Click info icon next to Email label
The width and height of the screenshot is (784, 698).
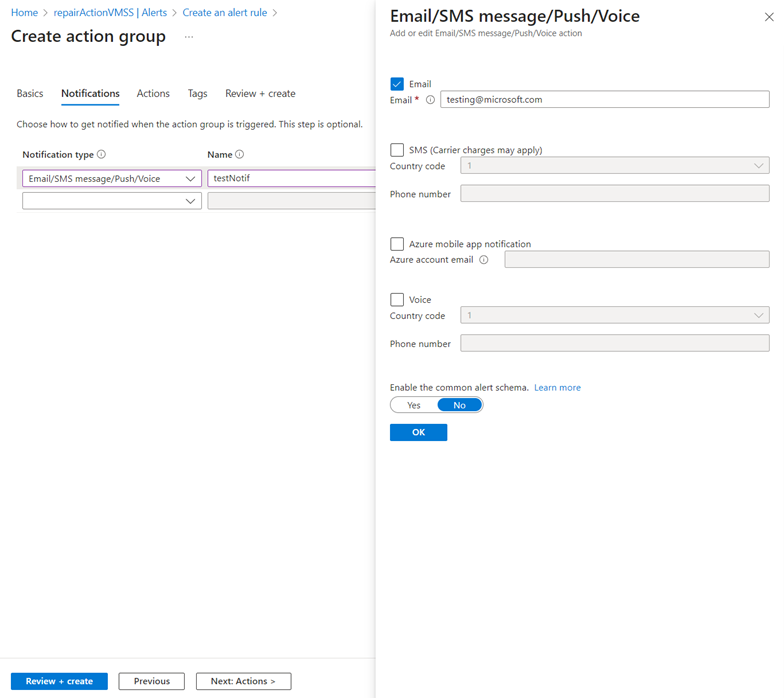point(430,100)
